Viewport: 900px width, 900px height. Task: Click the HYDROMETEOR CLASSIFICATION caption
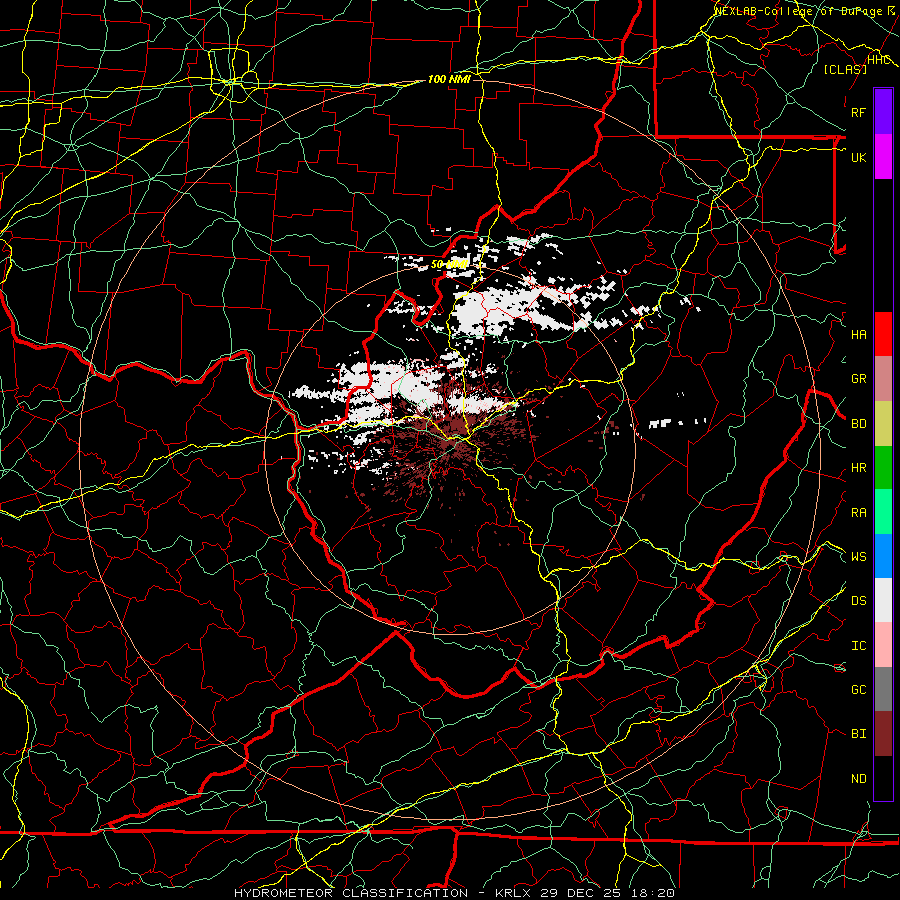pos(350,893)
